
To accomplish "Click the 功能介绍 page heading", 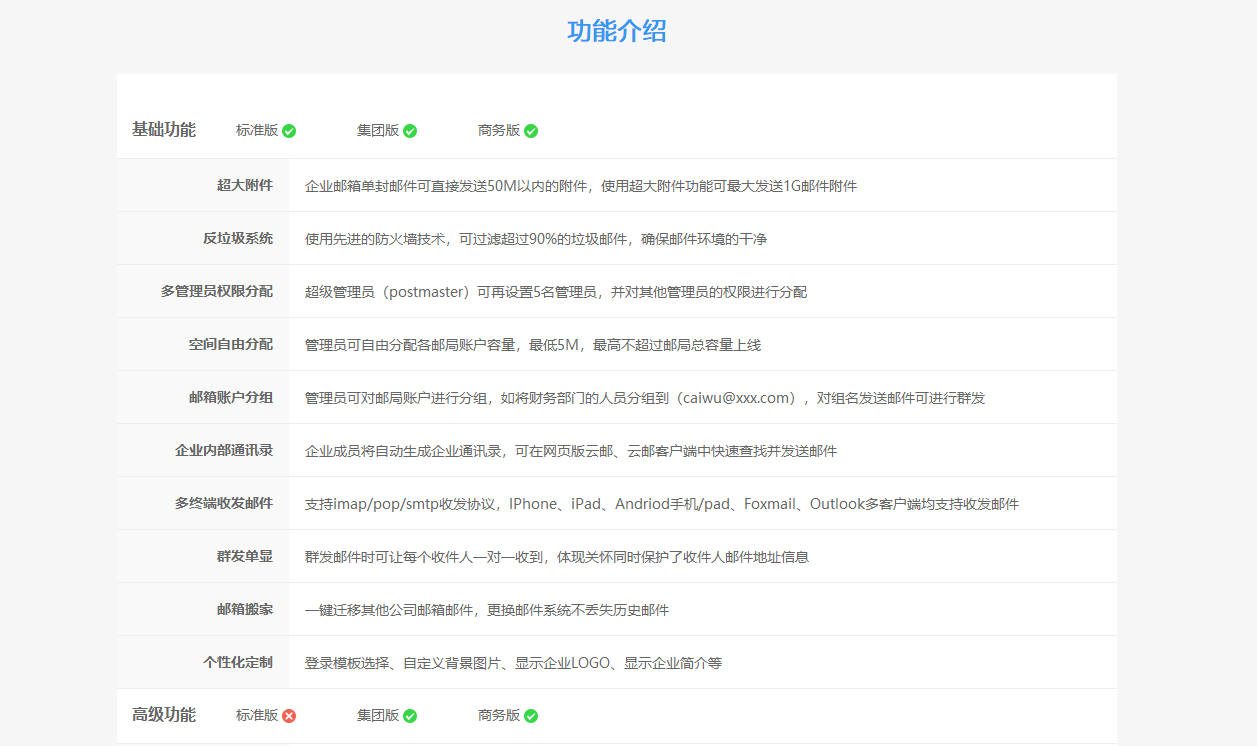I will pyautogui.click(x=616, y=31).
